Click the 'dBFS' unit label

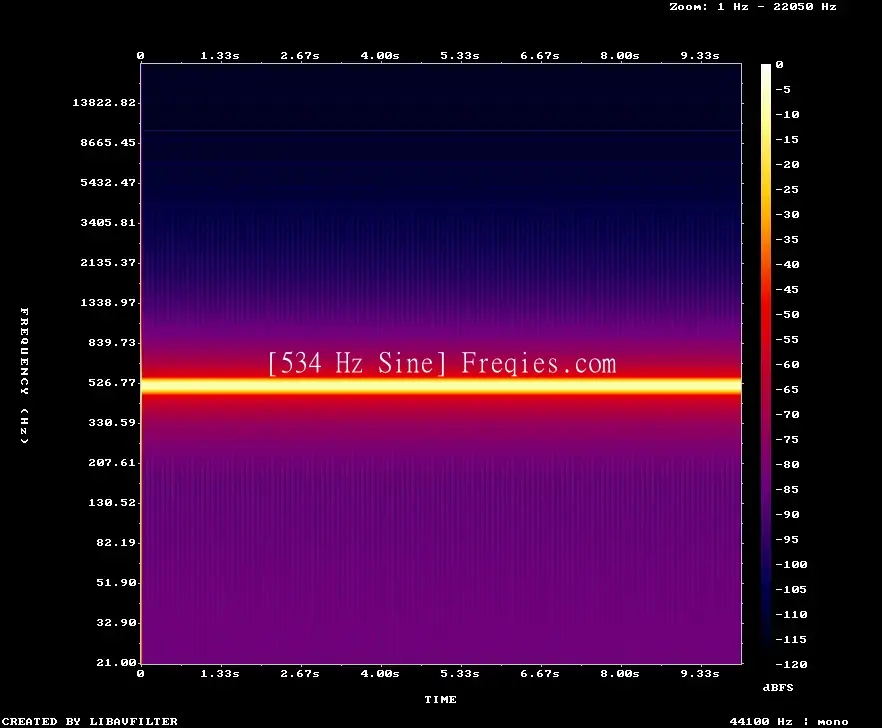(x=778, y=687)
